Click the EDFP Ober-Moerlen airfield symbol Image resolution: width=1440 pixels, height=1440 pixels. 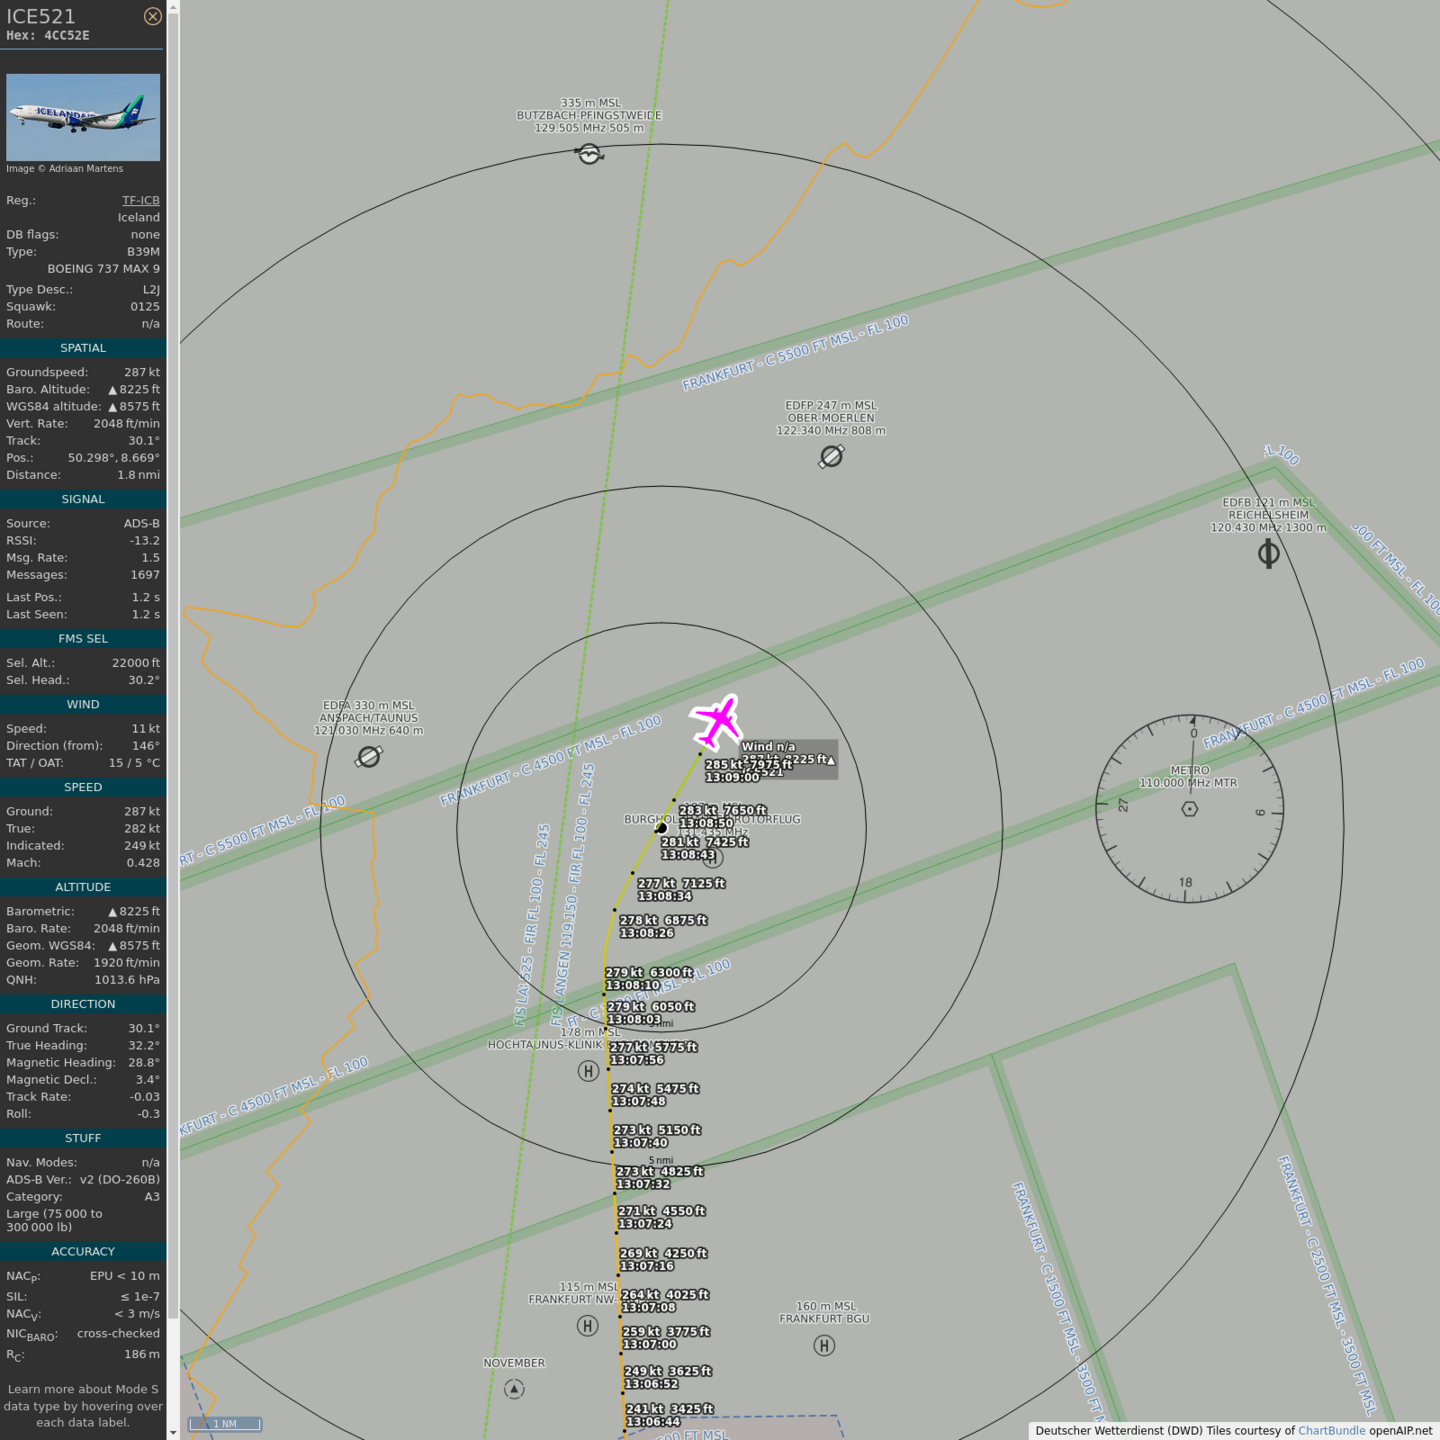coord(831,456)
